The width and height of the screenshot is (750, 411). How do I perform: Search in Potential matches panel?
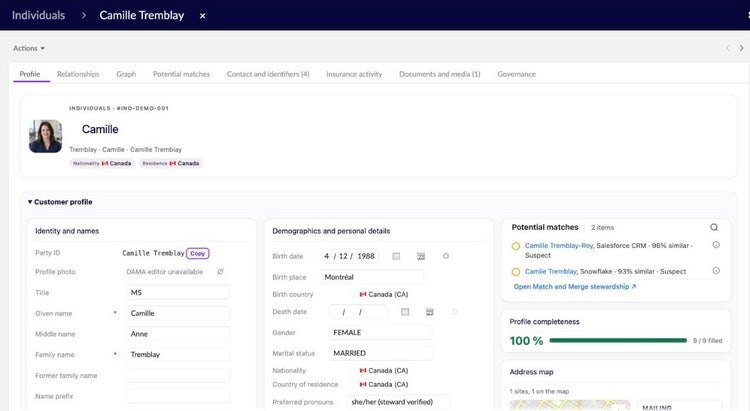[714, 227]
